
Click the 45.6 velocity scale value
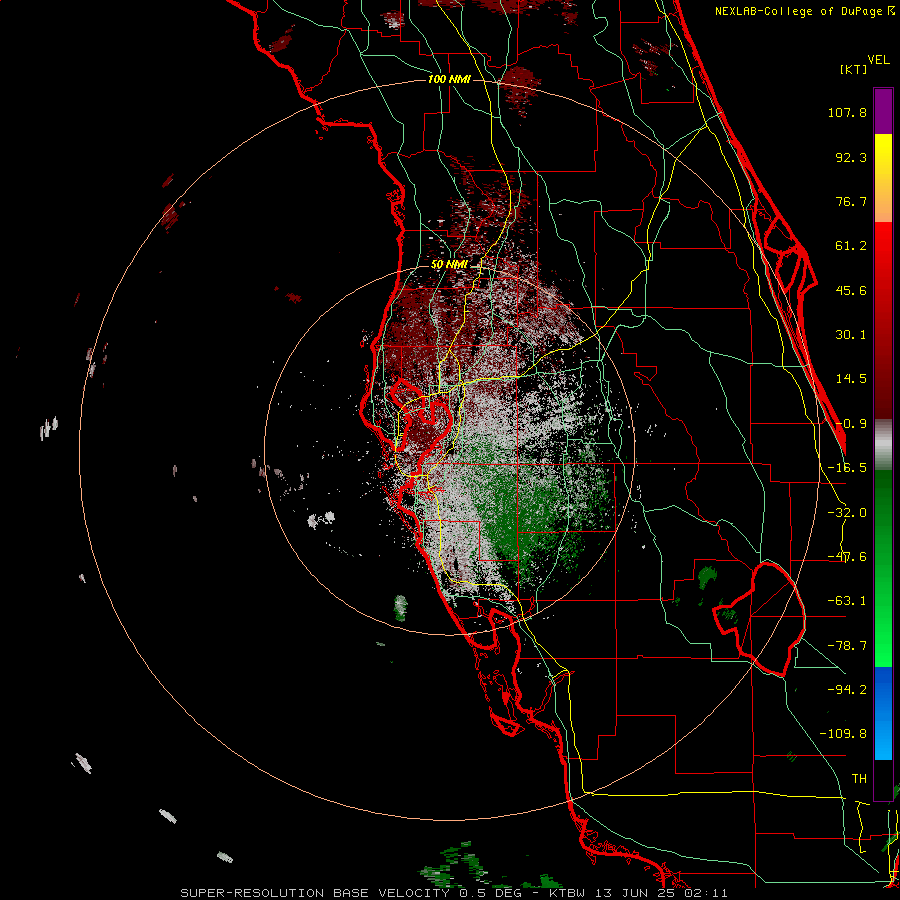click(x=851, y=290)
